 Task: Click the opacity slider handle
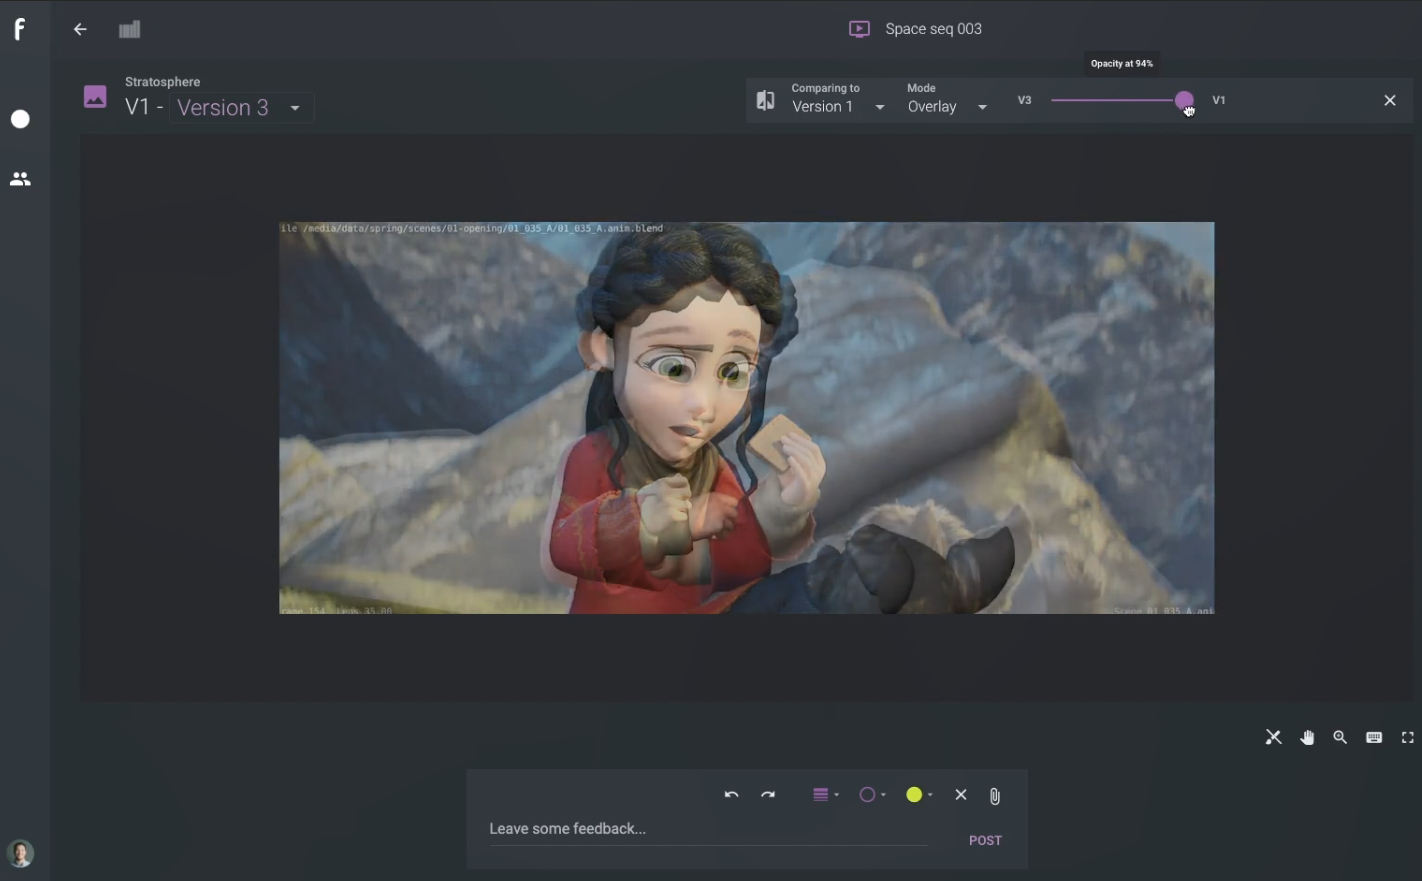1184,100
